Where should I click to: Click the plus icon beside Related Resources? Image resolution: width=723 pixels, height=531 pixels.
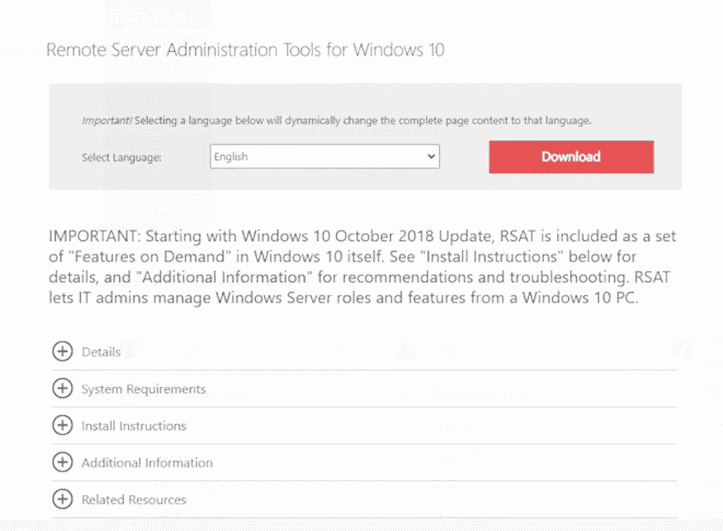click(62, 499)
